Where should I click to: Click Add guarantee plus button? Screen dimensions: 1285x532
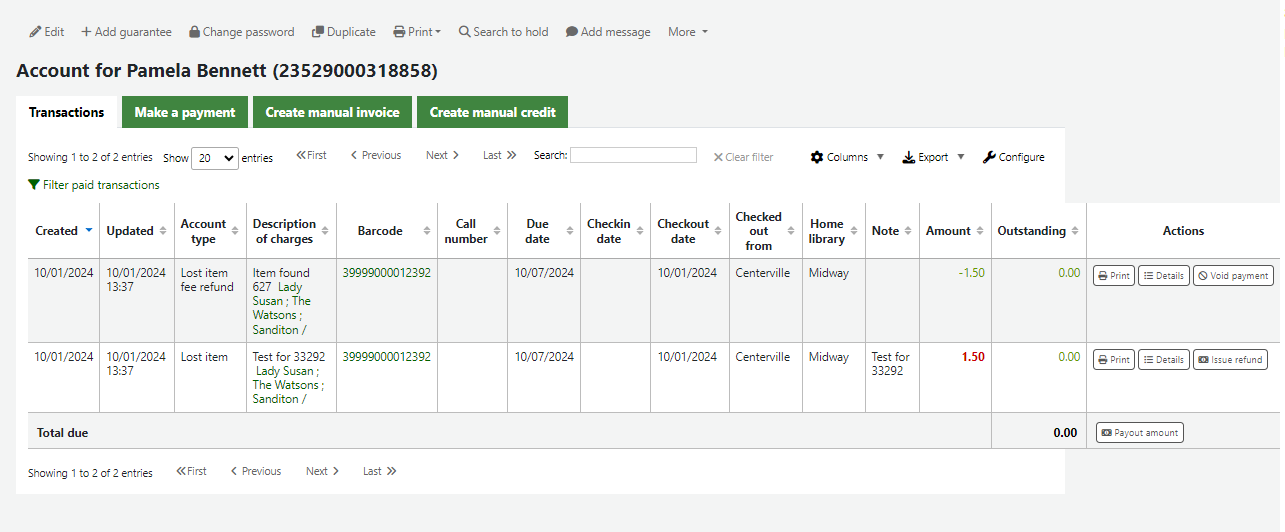(126, 32)
